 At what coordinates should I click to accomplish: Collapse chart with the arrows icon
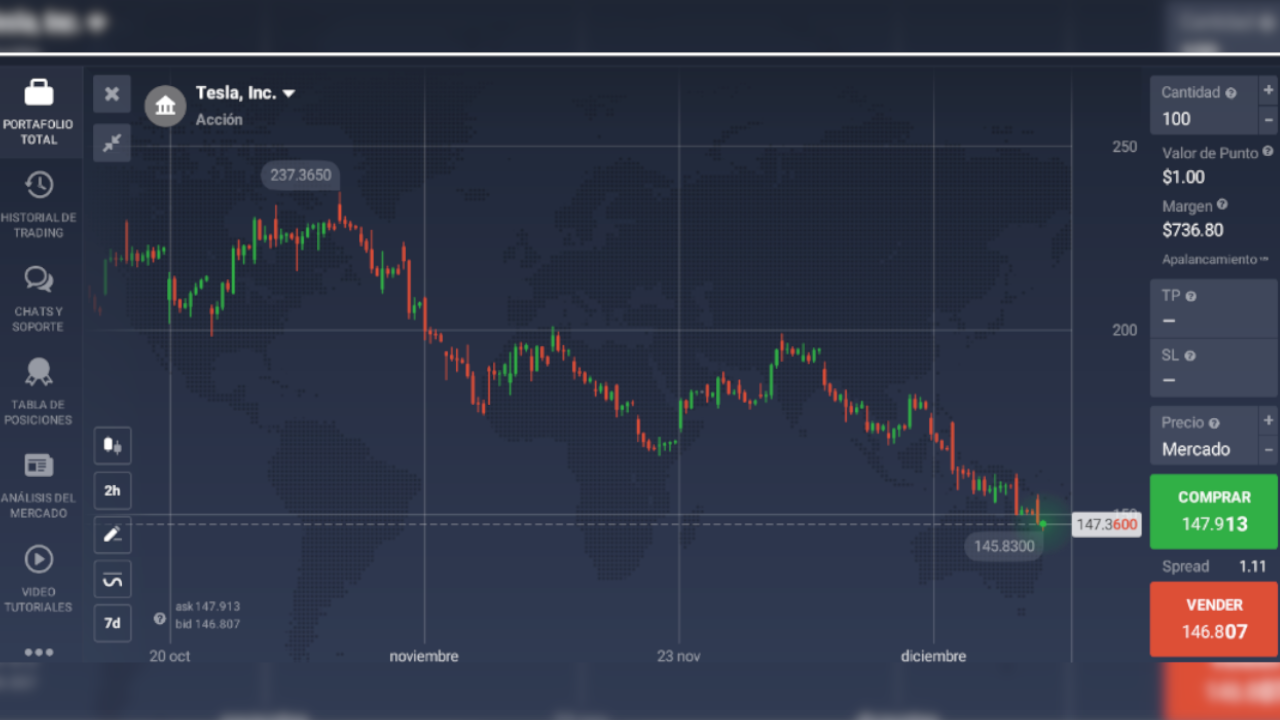(112, 143)
